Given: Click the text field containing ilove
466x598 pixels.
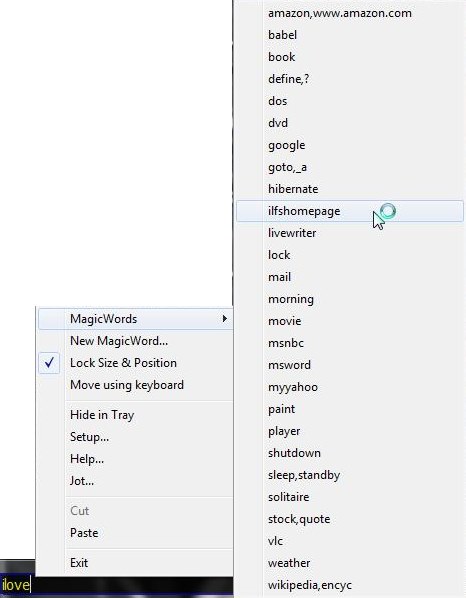Looking at the screenshot, I should tap(116, 585).
